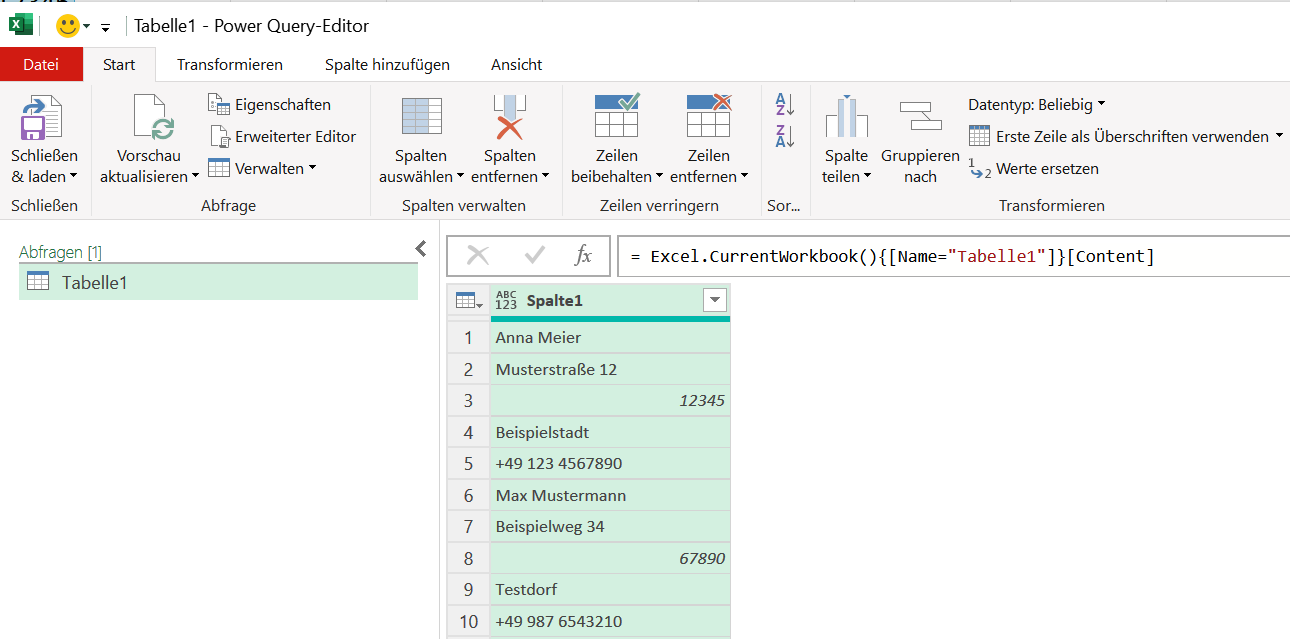Select the cell +49 987 6543210
Screen dimensions: 1290x639
point(610,621)
